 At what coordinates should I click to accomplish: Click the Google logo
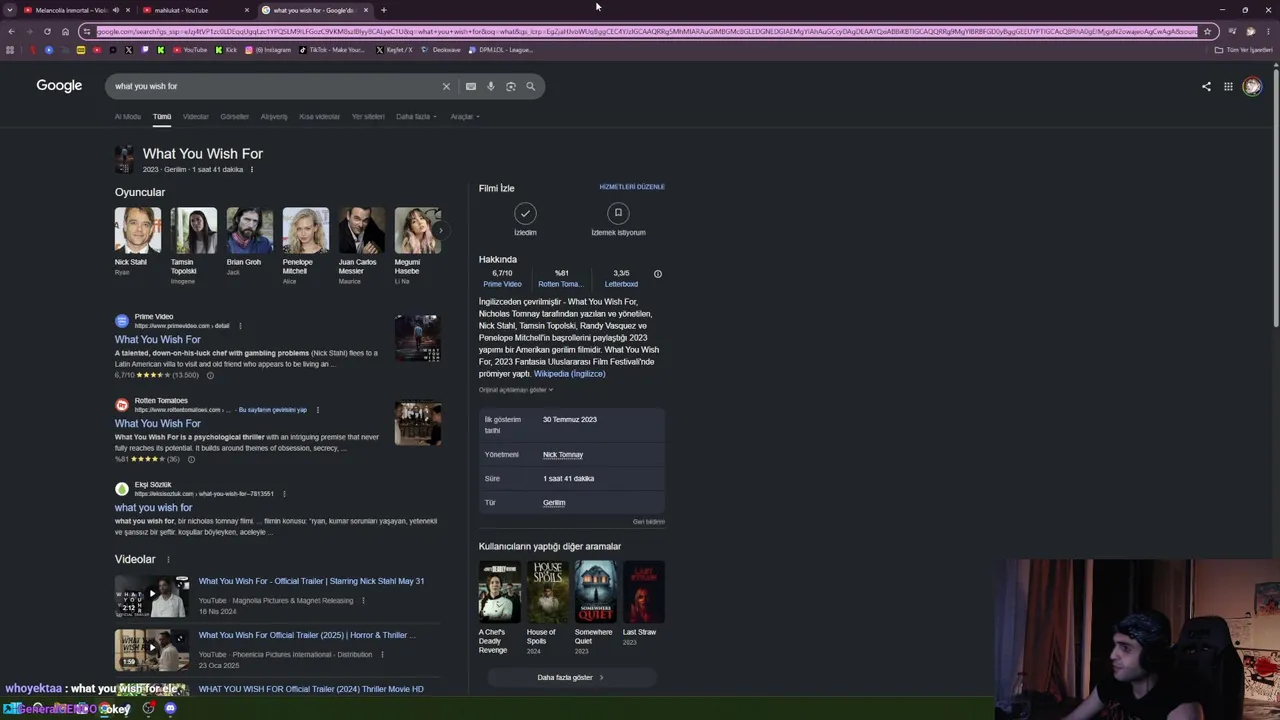click(59, 86)
